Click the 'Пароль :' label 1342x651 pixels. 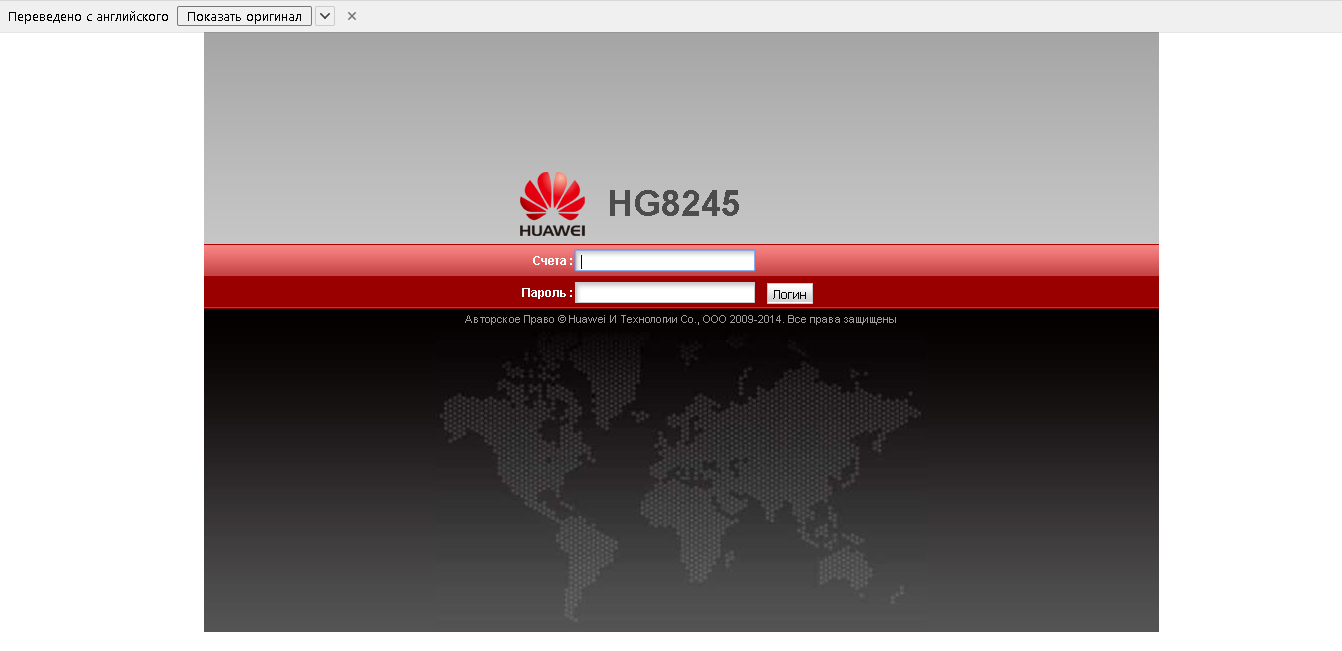tap(547, 293)
